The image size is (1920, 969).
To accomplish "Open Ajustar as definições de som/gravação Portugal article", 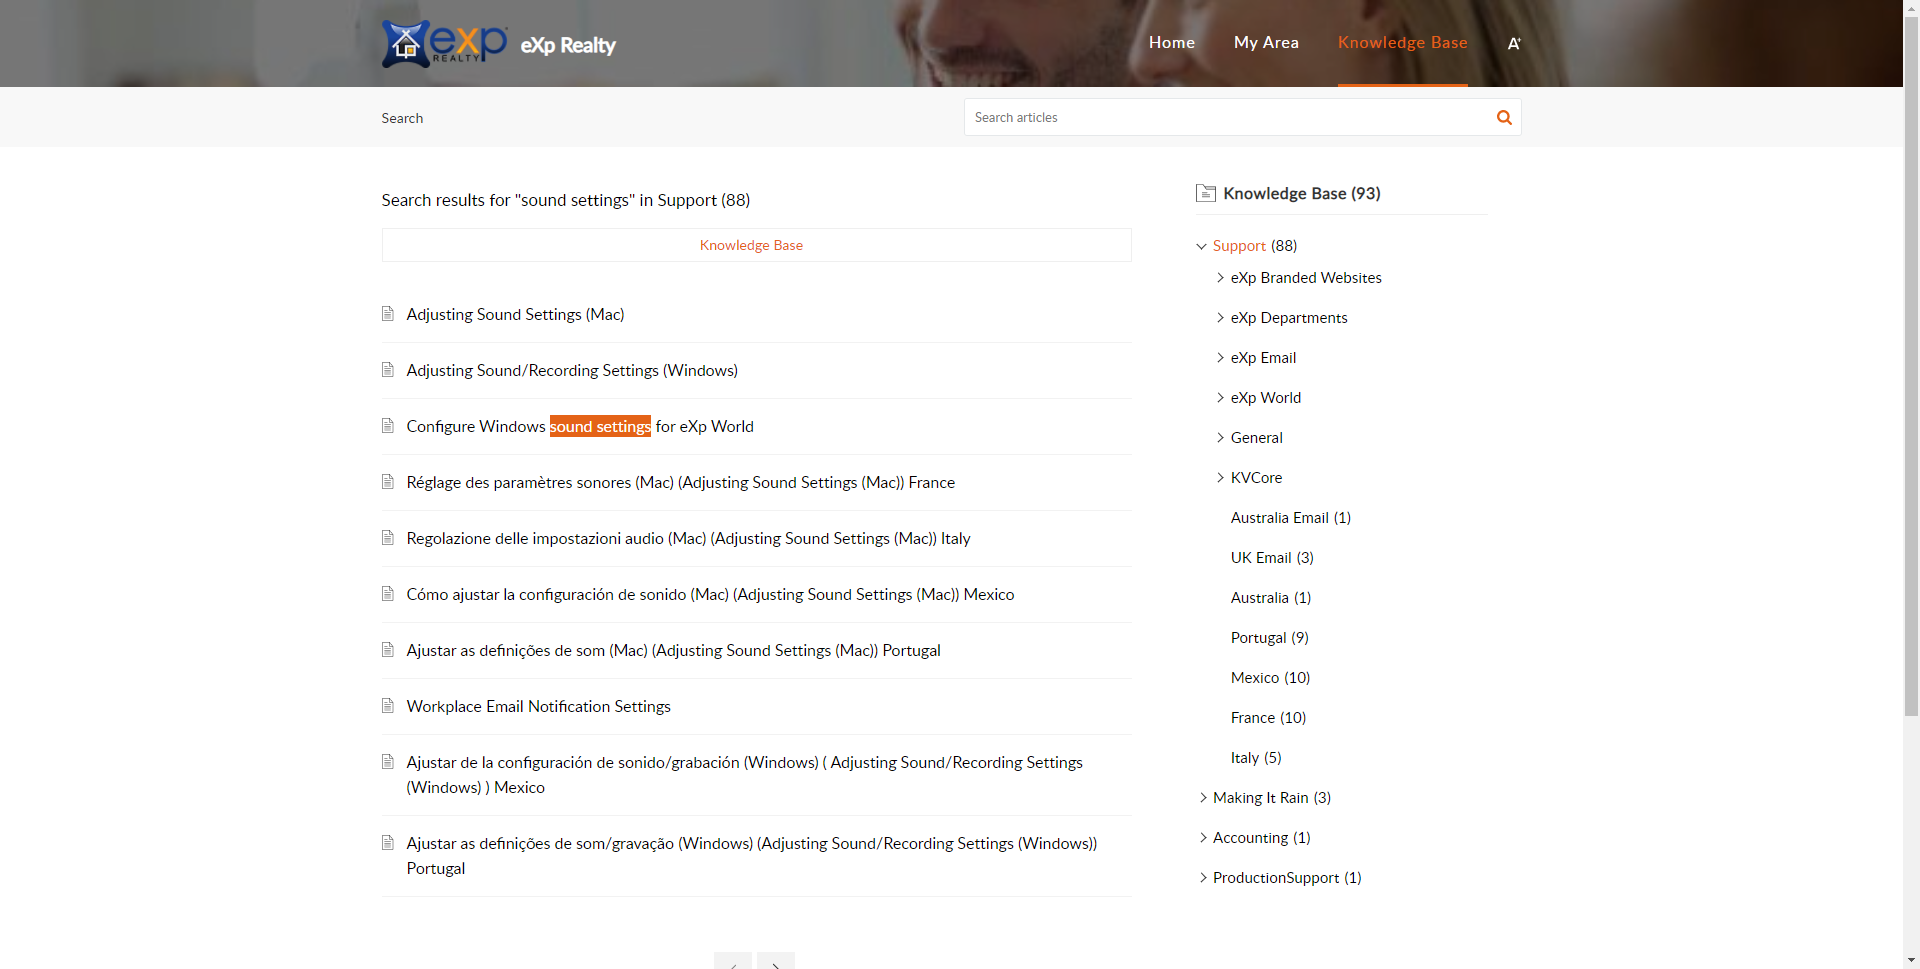I will (x=751, y=856).
